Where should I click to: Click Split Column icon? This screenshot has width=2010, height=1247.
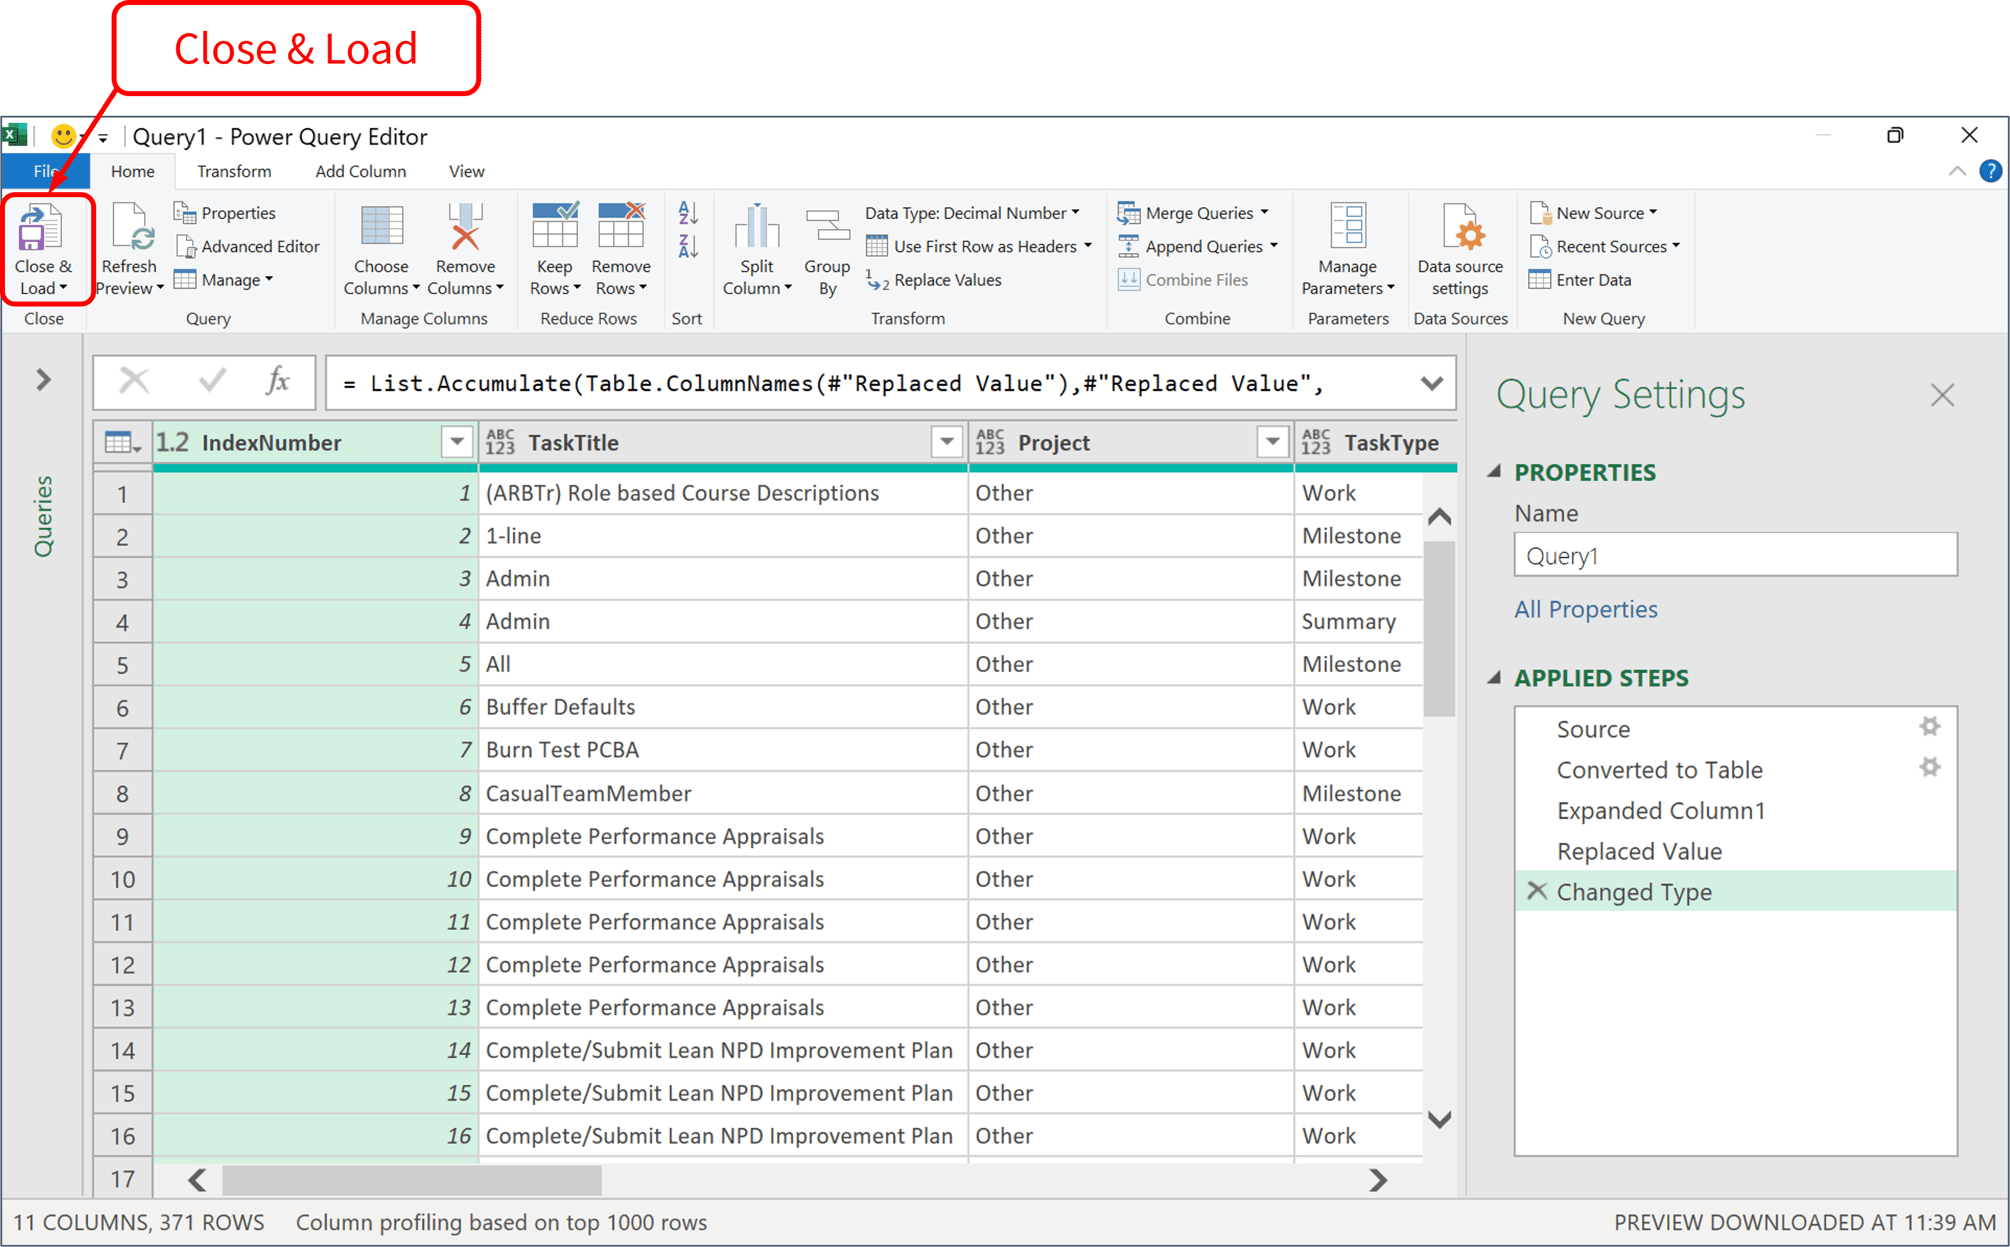pos(756,227)
